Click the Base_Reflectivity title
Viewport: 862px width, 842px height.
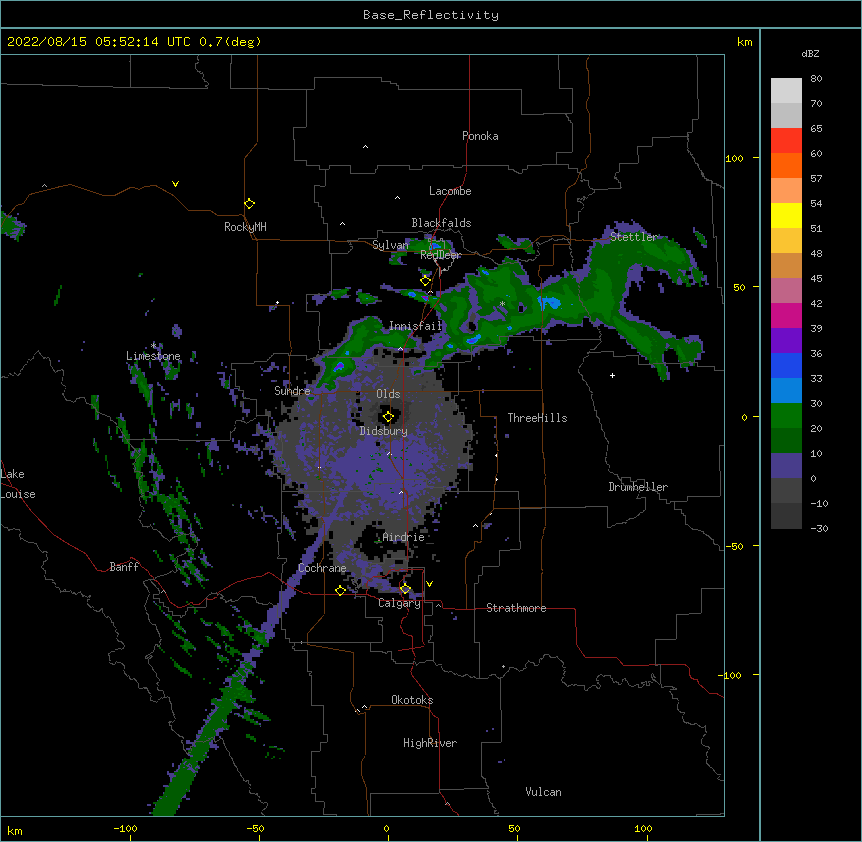point(431,15)
